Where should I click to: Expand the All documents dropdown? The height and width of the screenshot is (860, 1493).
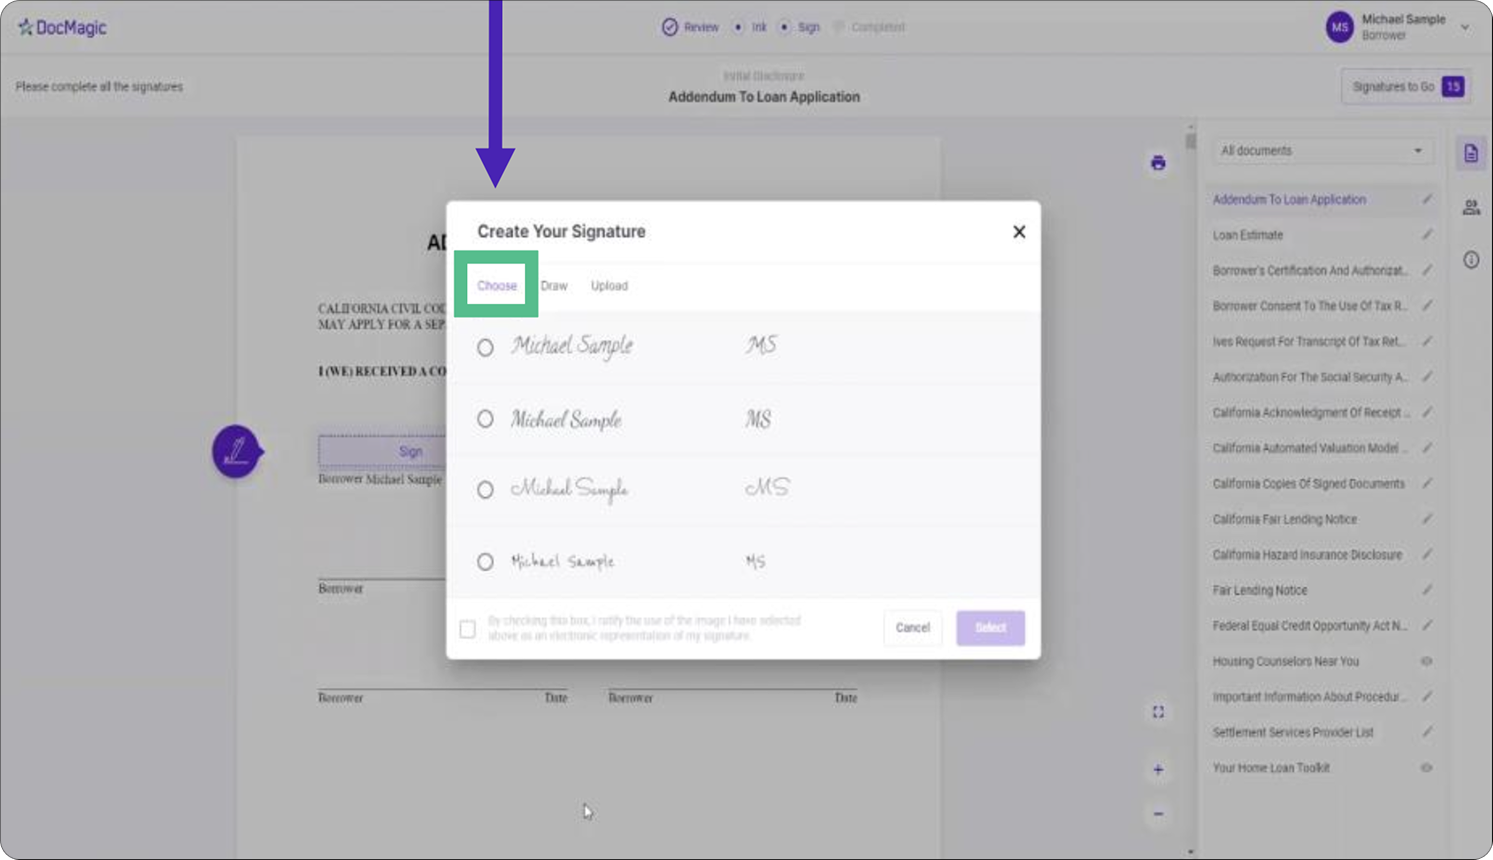(1320, 151)
